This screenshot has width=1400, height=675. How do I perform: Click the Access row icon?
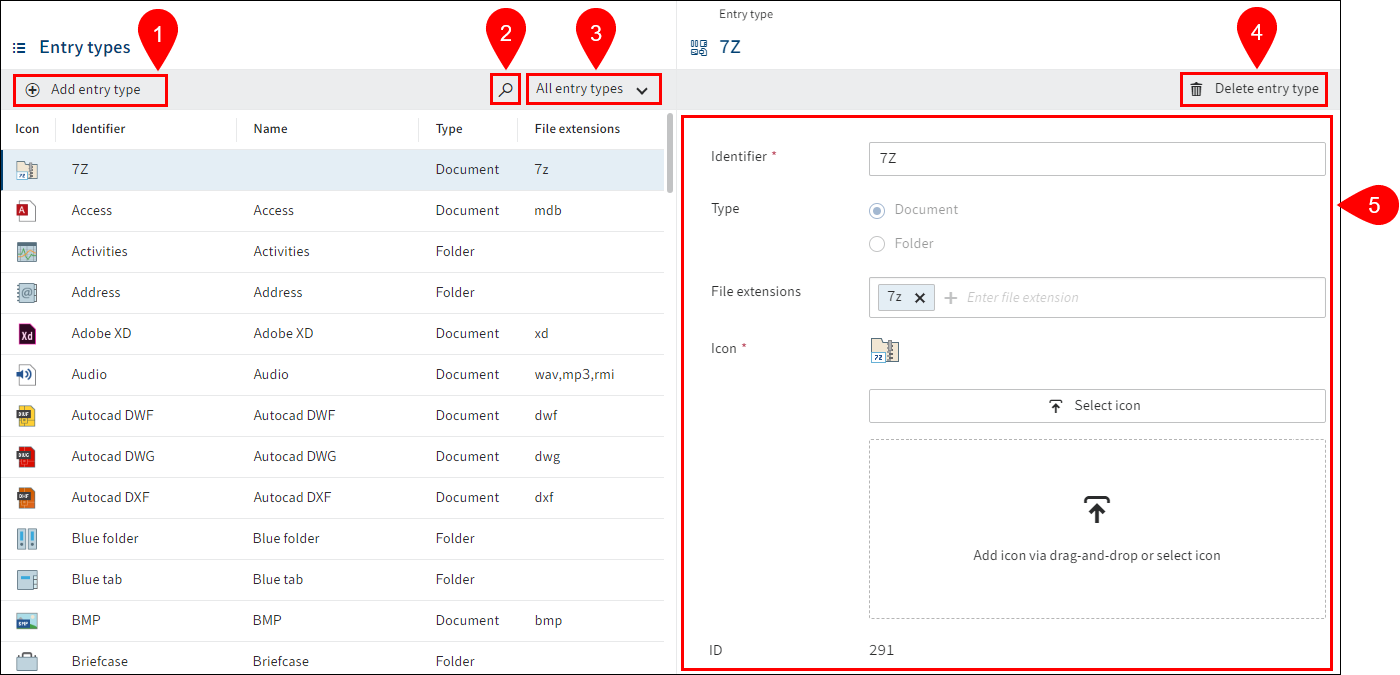tap(27, 211)
